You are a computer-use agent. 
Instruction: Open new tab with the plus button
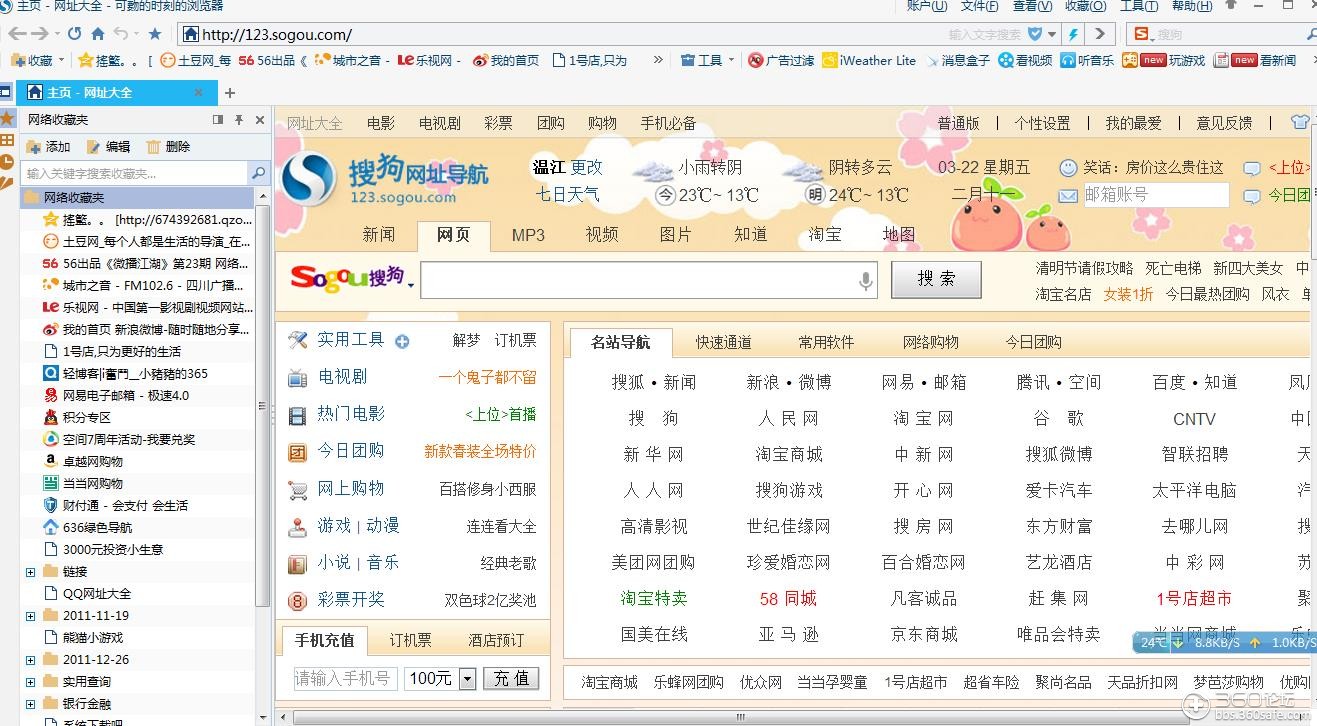click(x=229, y=92)
